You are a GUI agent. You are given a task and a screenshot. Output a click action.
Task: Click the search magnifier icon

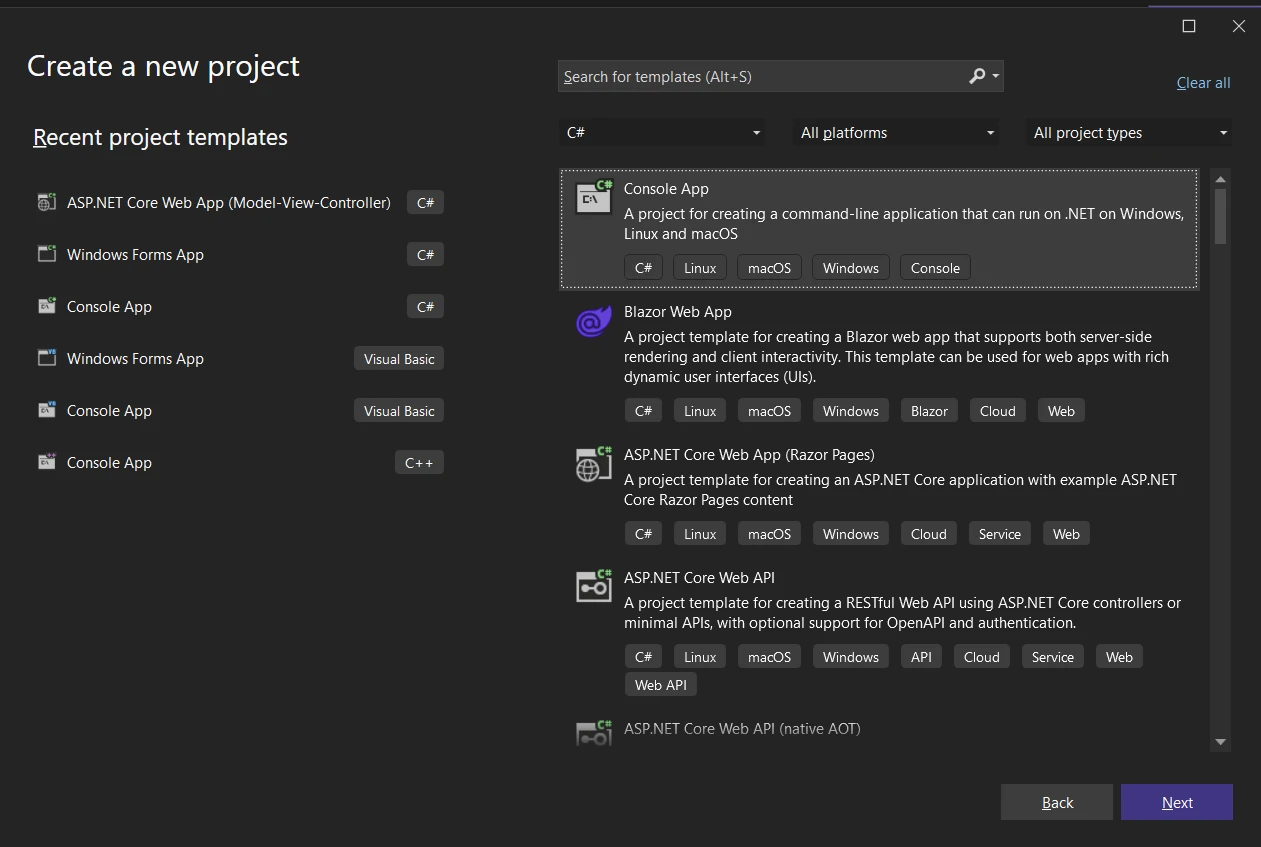(x=977, y=77)
